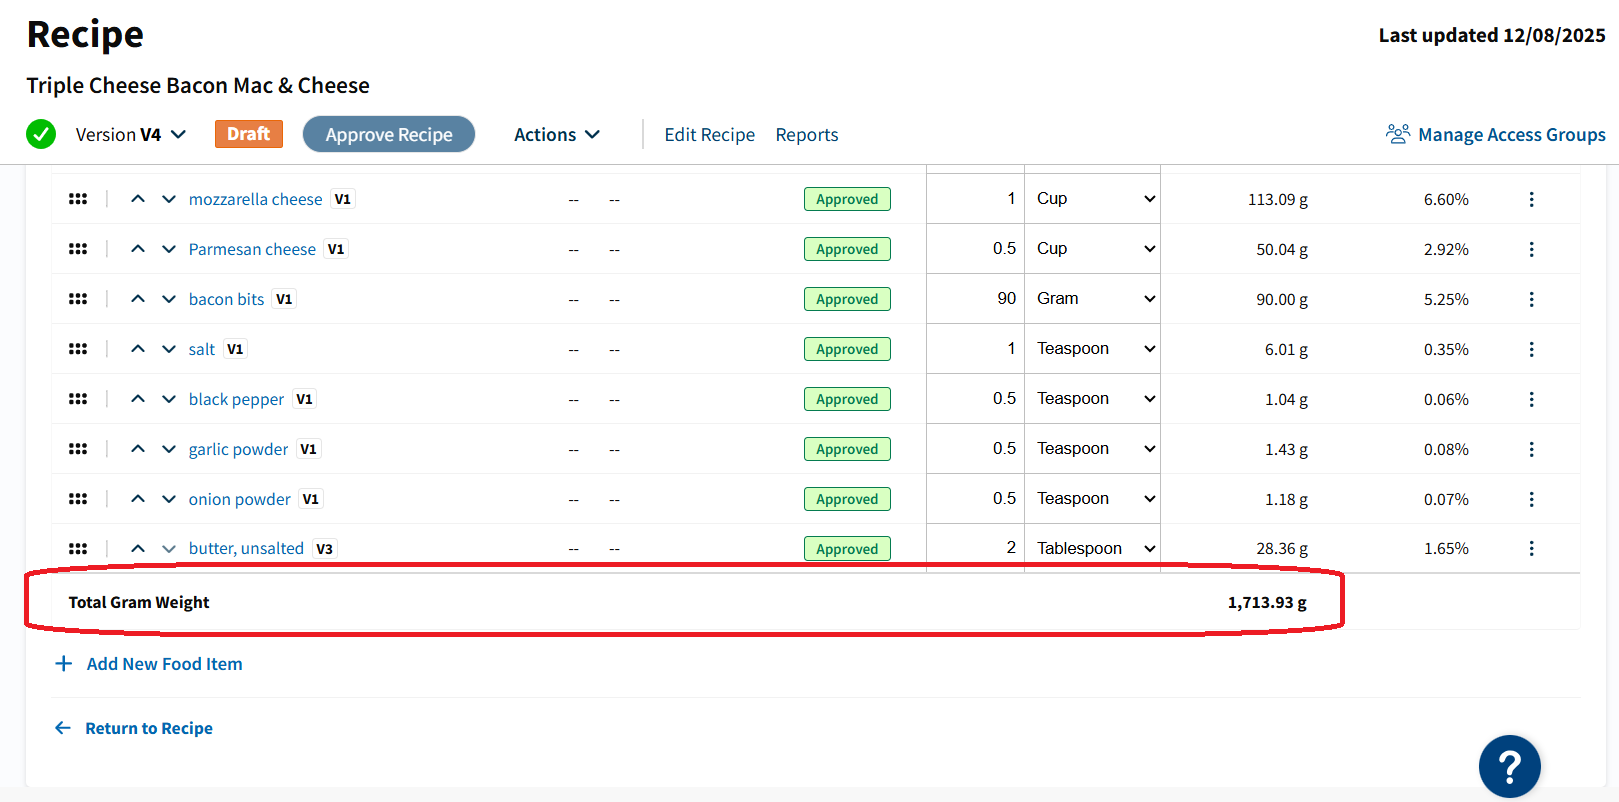The height and width of the screenshot is (802, 1619).
Task: Open the more options menu for mozzarella cheese
Action: 1531,199
